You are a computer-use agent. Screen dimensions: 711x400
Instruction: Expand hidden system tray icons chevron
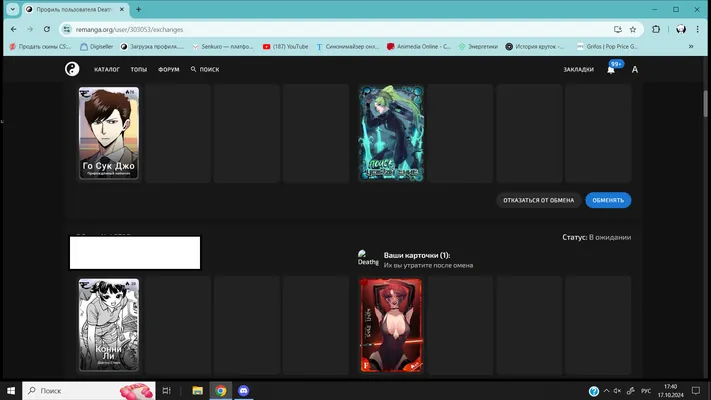606,390
